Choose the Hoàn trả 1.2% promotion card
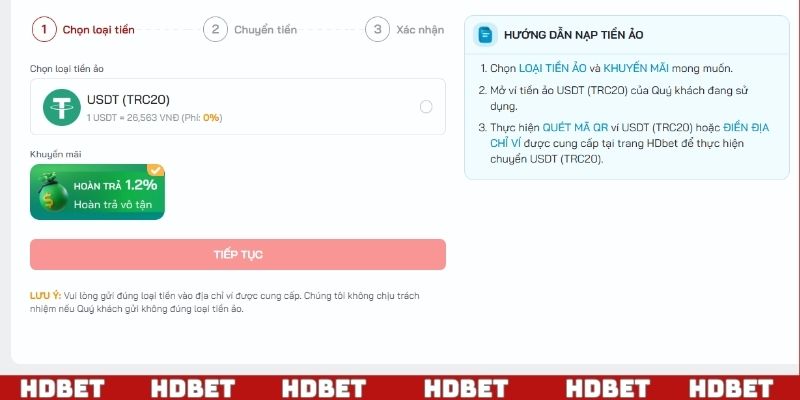 (x=97, y=192)
